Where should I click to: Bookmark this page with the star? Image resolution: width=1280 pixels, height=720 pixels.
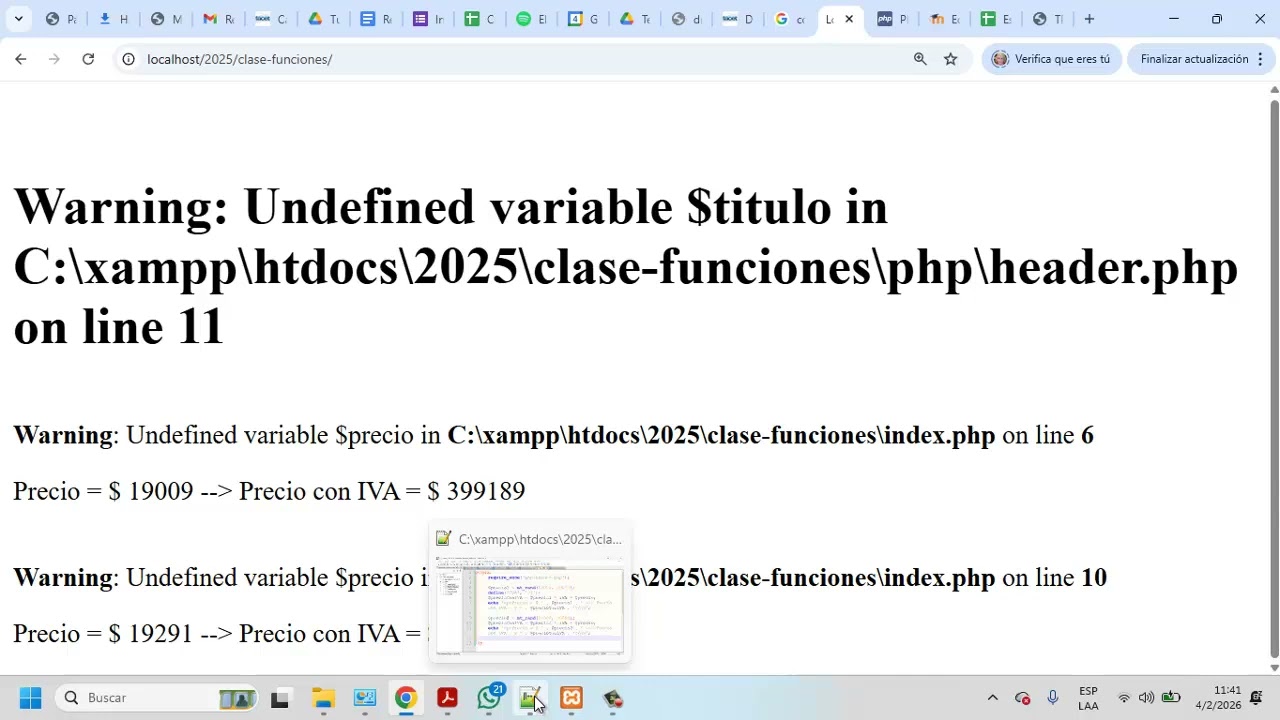951,59
